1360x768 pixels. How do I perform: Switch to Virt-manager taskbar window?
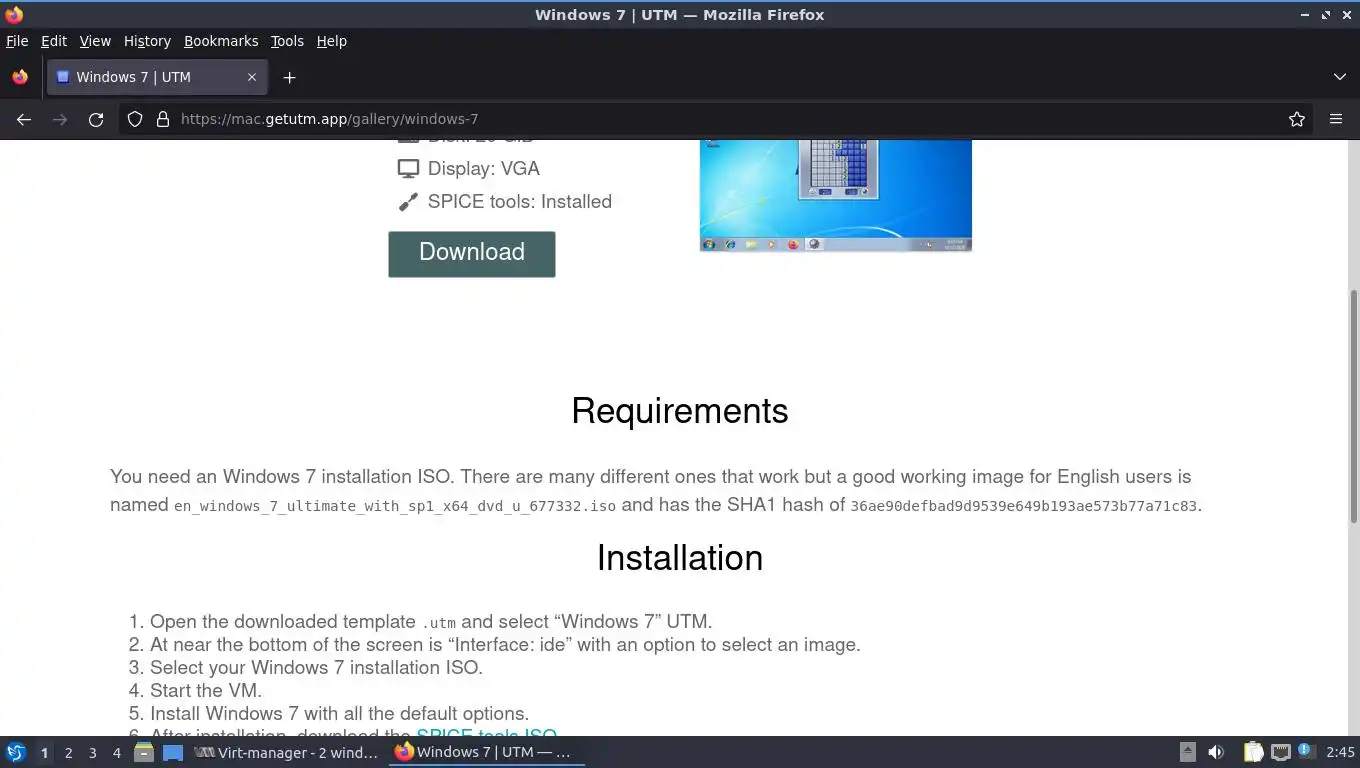click(286, 752)
